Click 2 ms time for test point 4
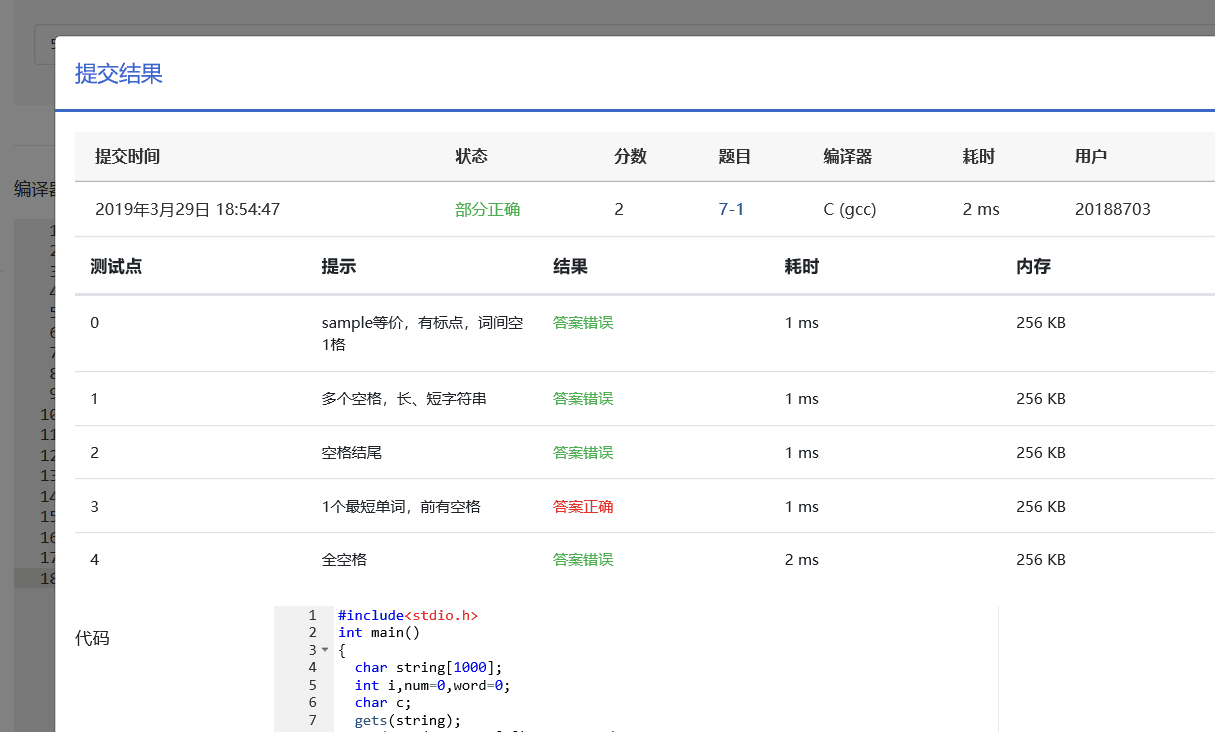This screenshot has height=732, width=1215. pyautogui.click(x=802, y=560)
